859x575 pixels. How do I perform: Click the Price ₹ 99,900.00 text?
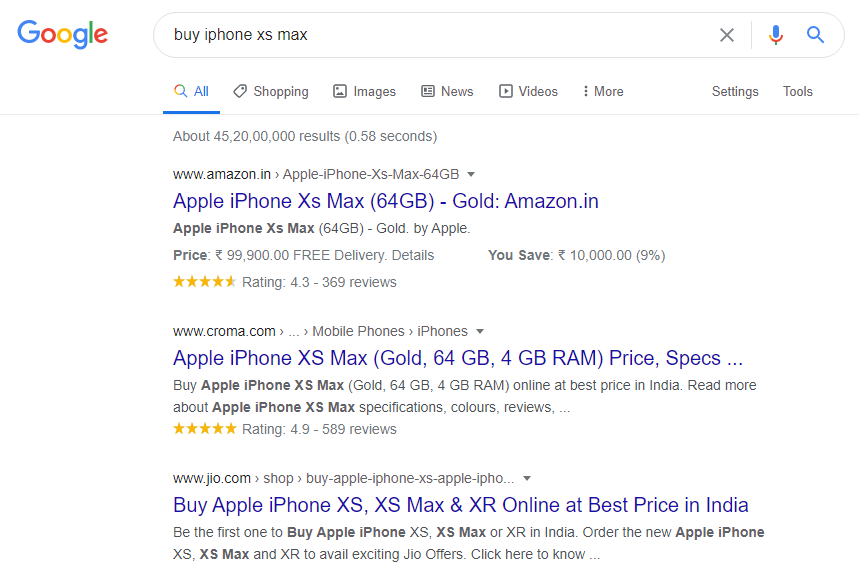click(x=303, y=255)
